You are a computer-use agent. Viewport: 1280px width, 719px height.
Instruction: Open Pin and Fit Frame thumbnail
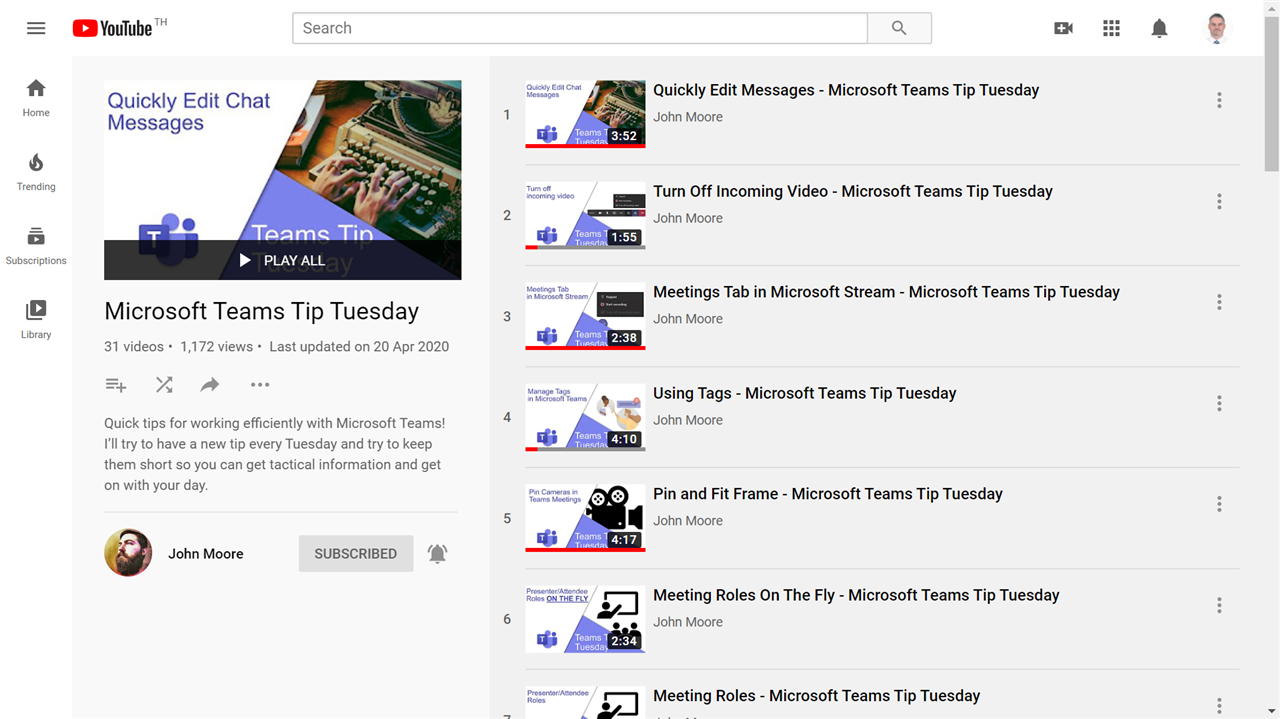point(585,518)
